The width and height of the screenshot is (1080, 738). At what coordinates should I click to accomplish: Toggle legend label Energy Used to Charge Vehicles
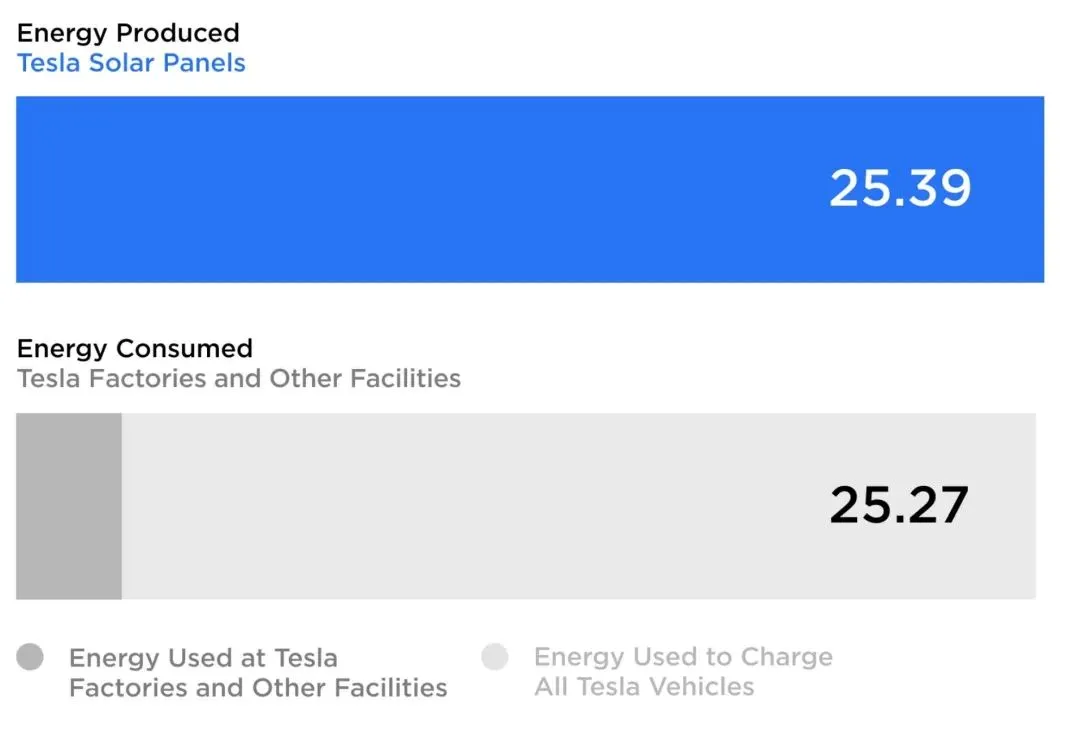(683, 671)
